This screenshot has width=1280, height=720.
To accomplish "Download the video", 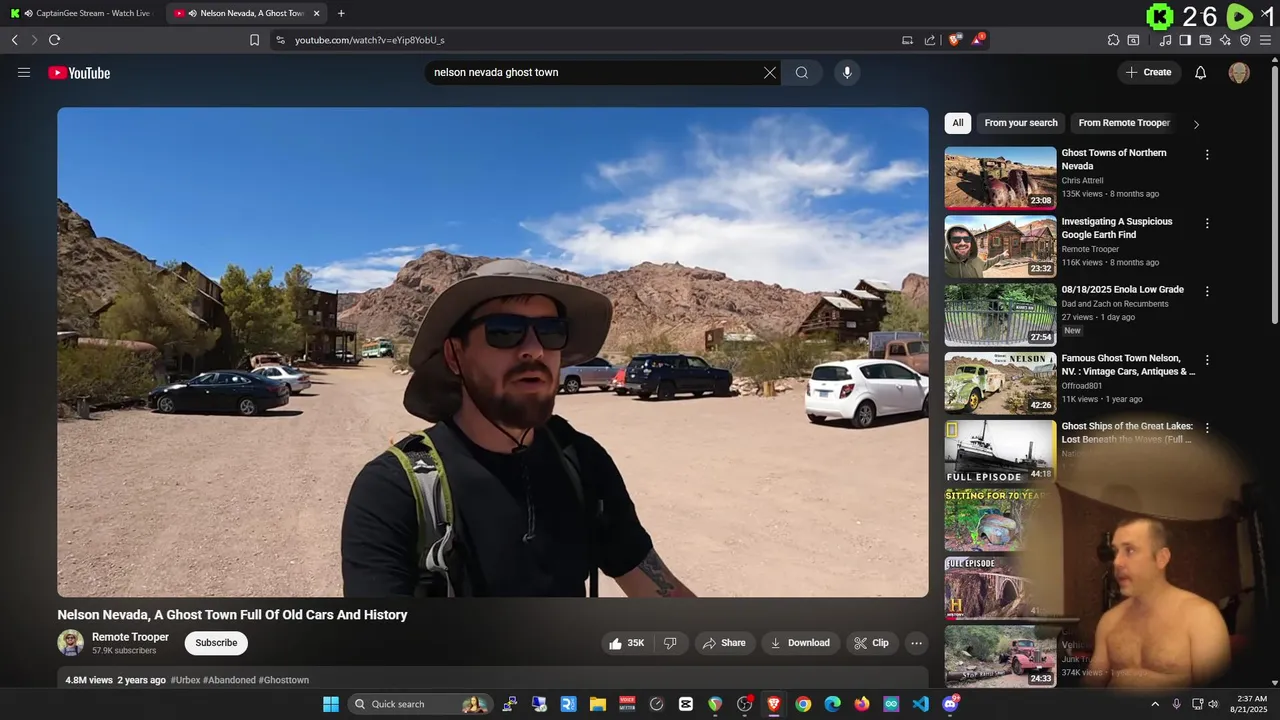I will click(x=800, y=643).
